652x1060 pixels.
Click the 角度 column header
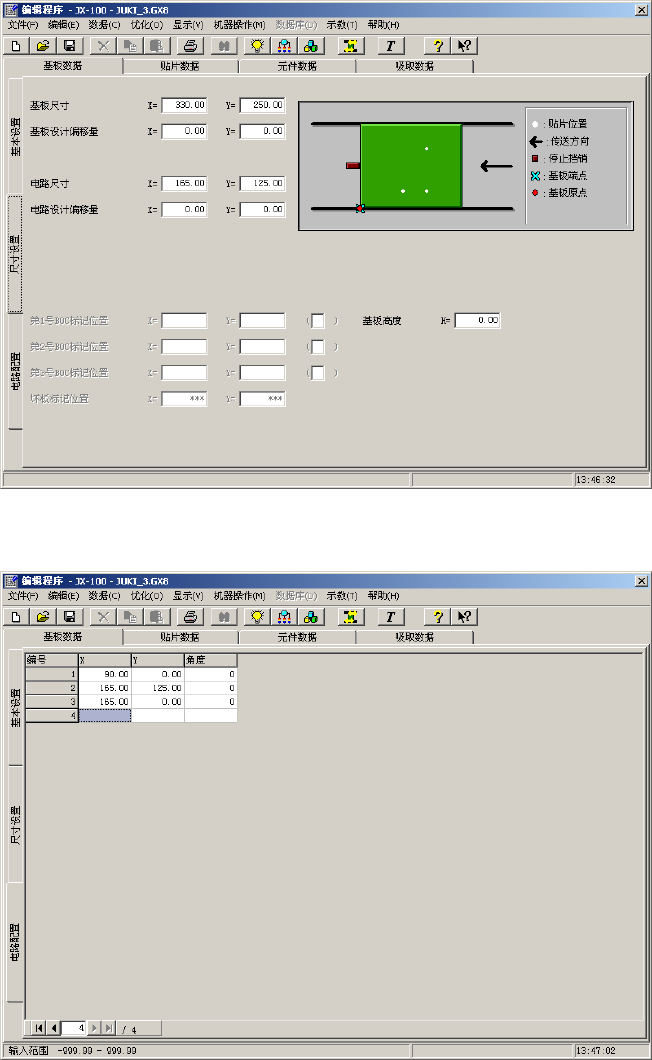coord(210,660)
